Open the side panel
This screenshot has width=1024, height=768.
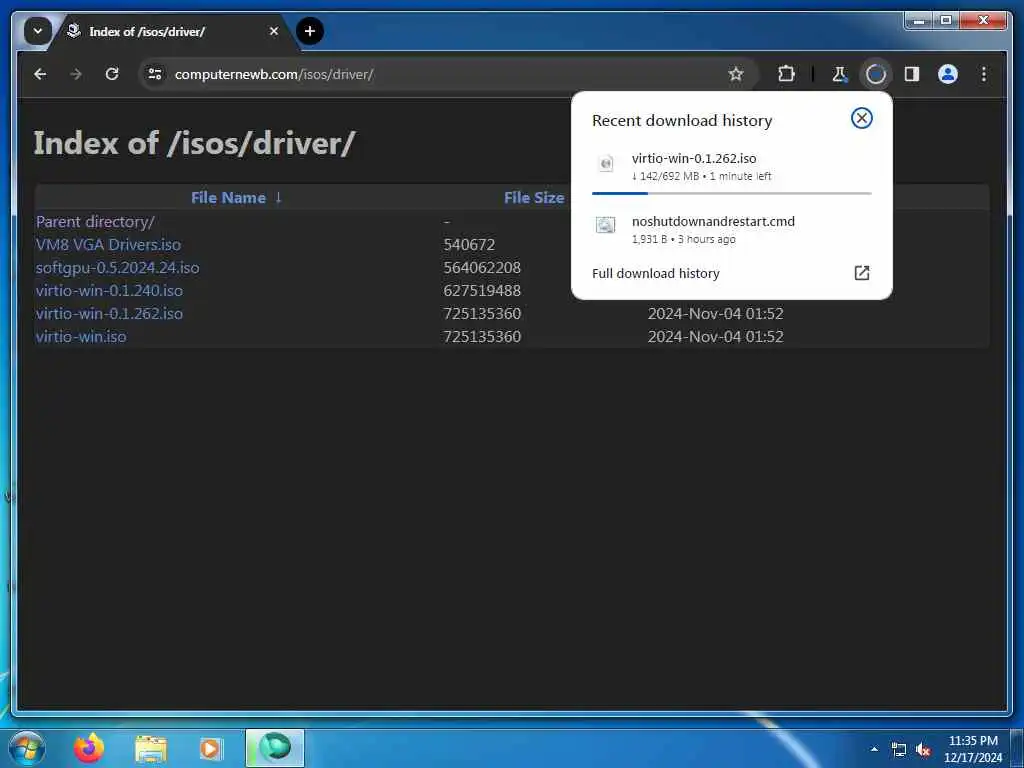(912, 74)
